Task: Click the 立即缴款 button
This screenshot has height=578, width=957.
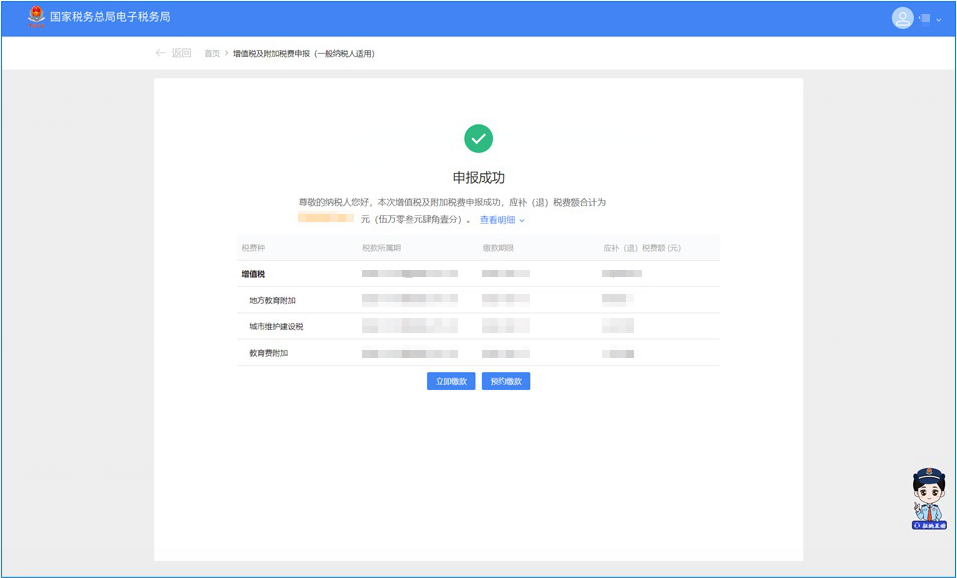Action: [450, 381]
